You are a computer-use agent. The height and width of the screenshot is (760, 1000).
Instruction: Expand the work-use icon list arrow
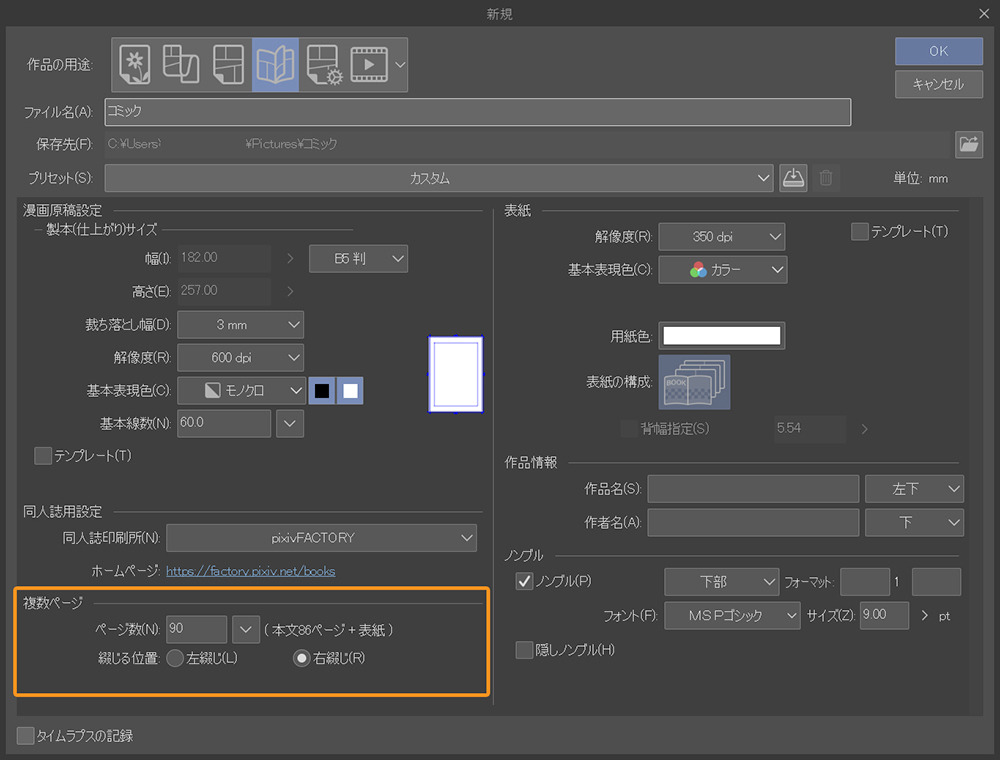pos(400,64)
